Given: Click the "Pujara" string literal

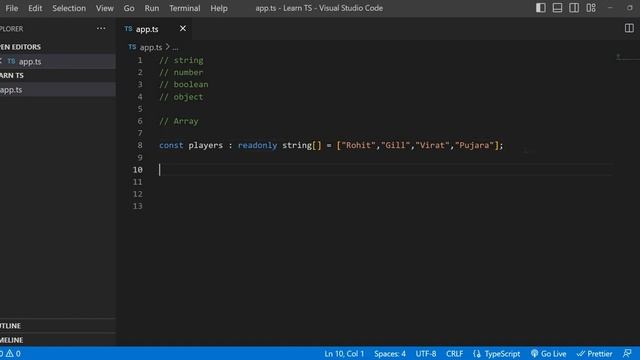Looking at the screenshot, I should tap(474, 145).
